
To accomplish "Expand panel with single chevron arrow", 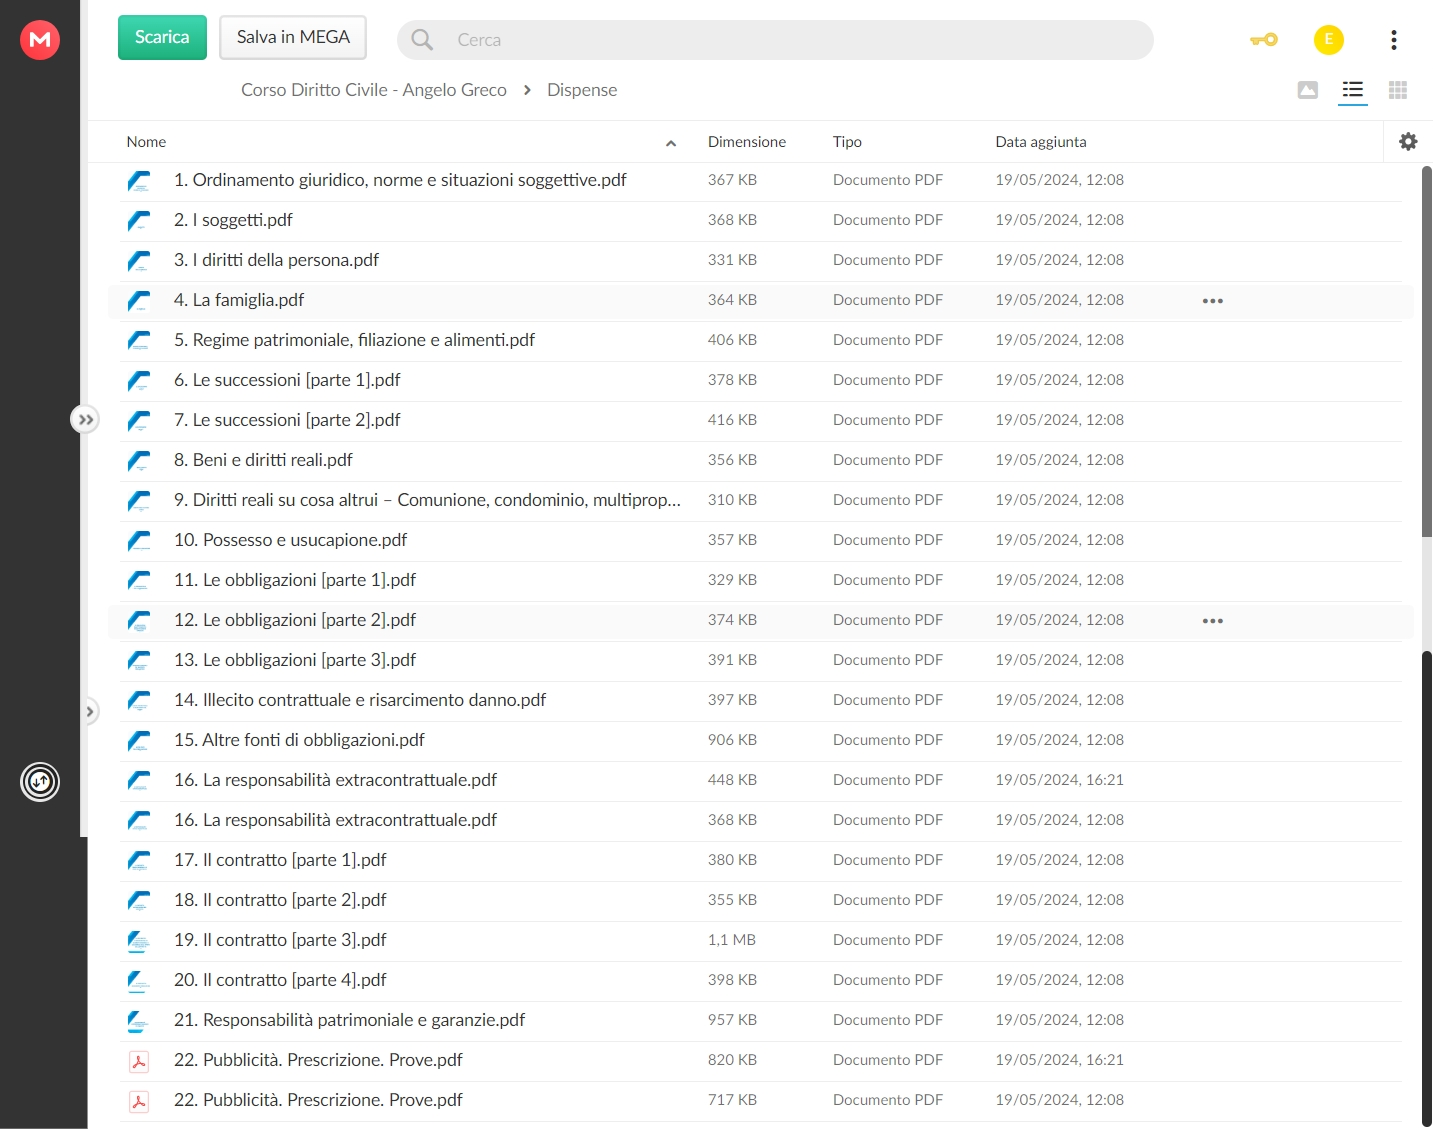I will (90, 712).
